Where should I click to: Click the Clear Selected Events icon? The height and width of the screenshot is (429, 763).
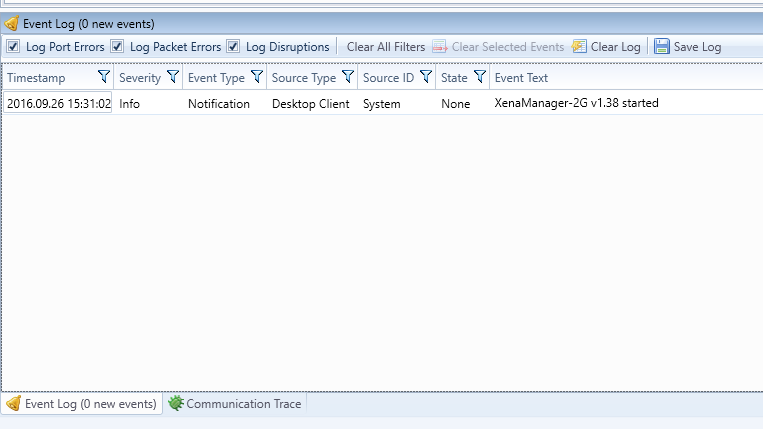pos(440,47)
